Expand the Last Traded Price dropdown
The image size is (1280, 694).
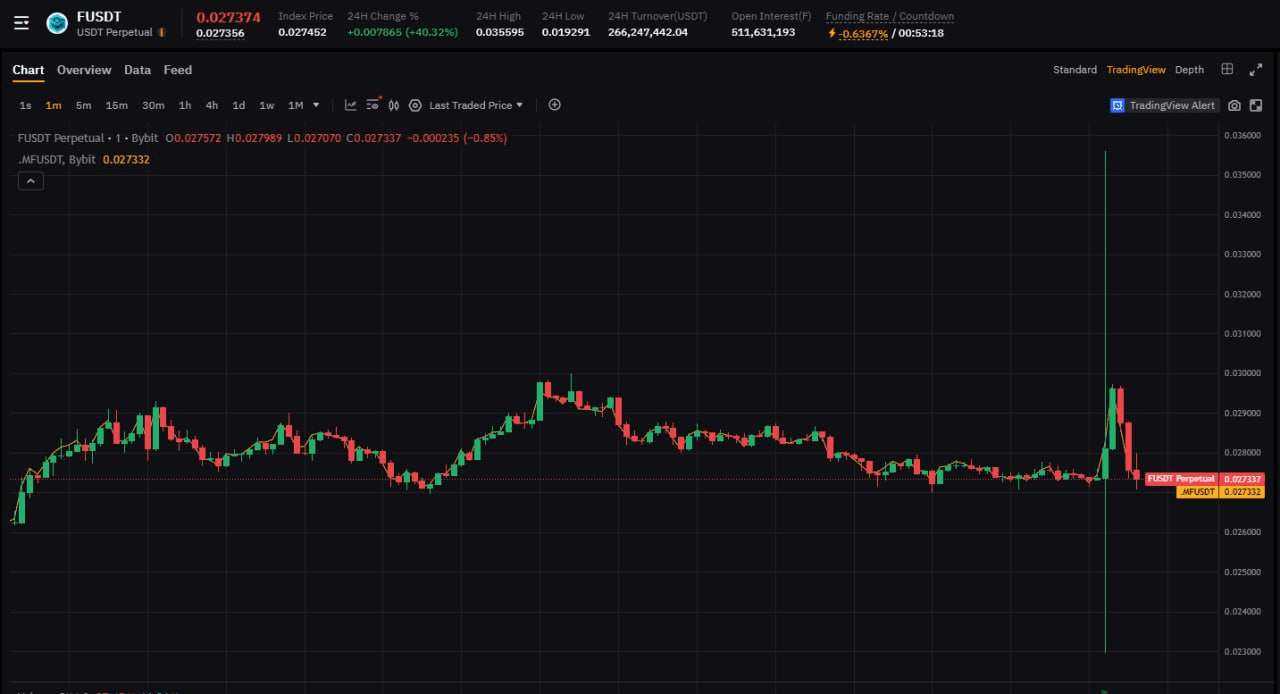tap(476, 105)
